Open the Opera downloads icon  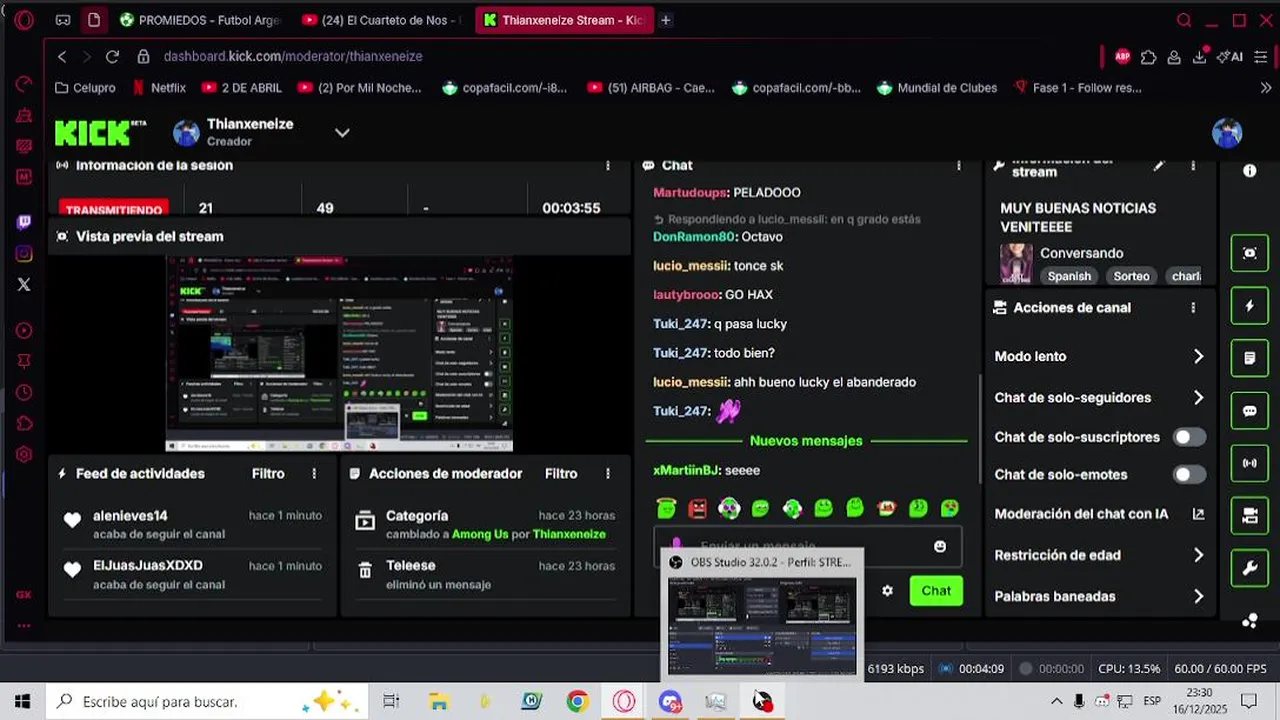tap(1199, 57)
